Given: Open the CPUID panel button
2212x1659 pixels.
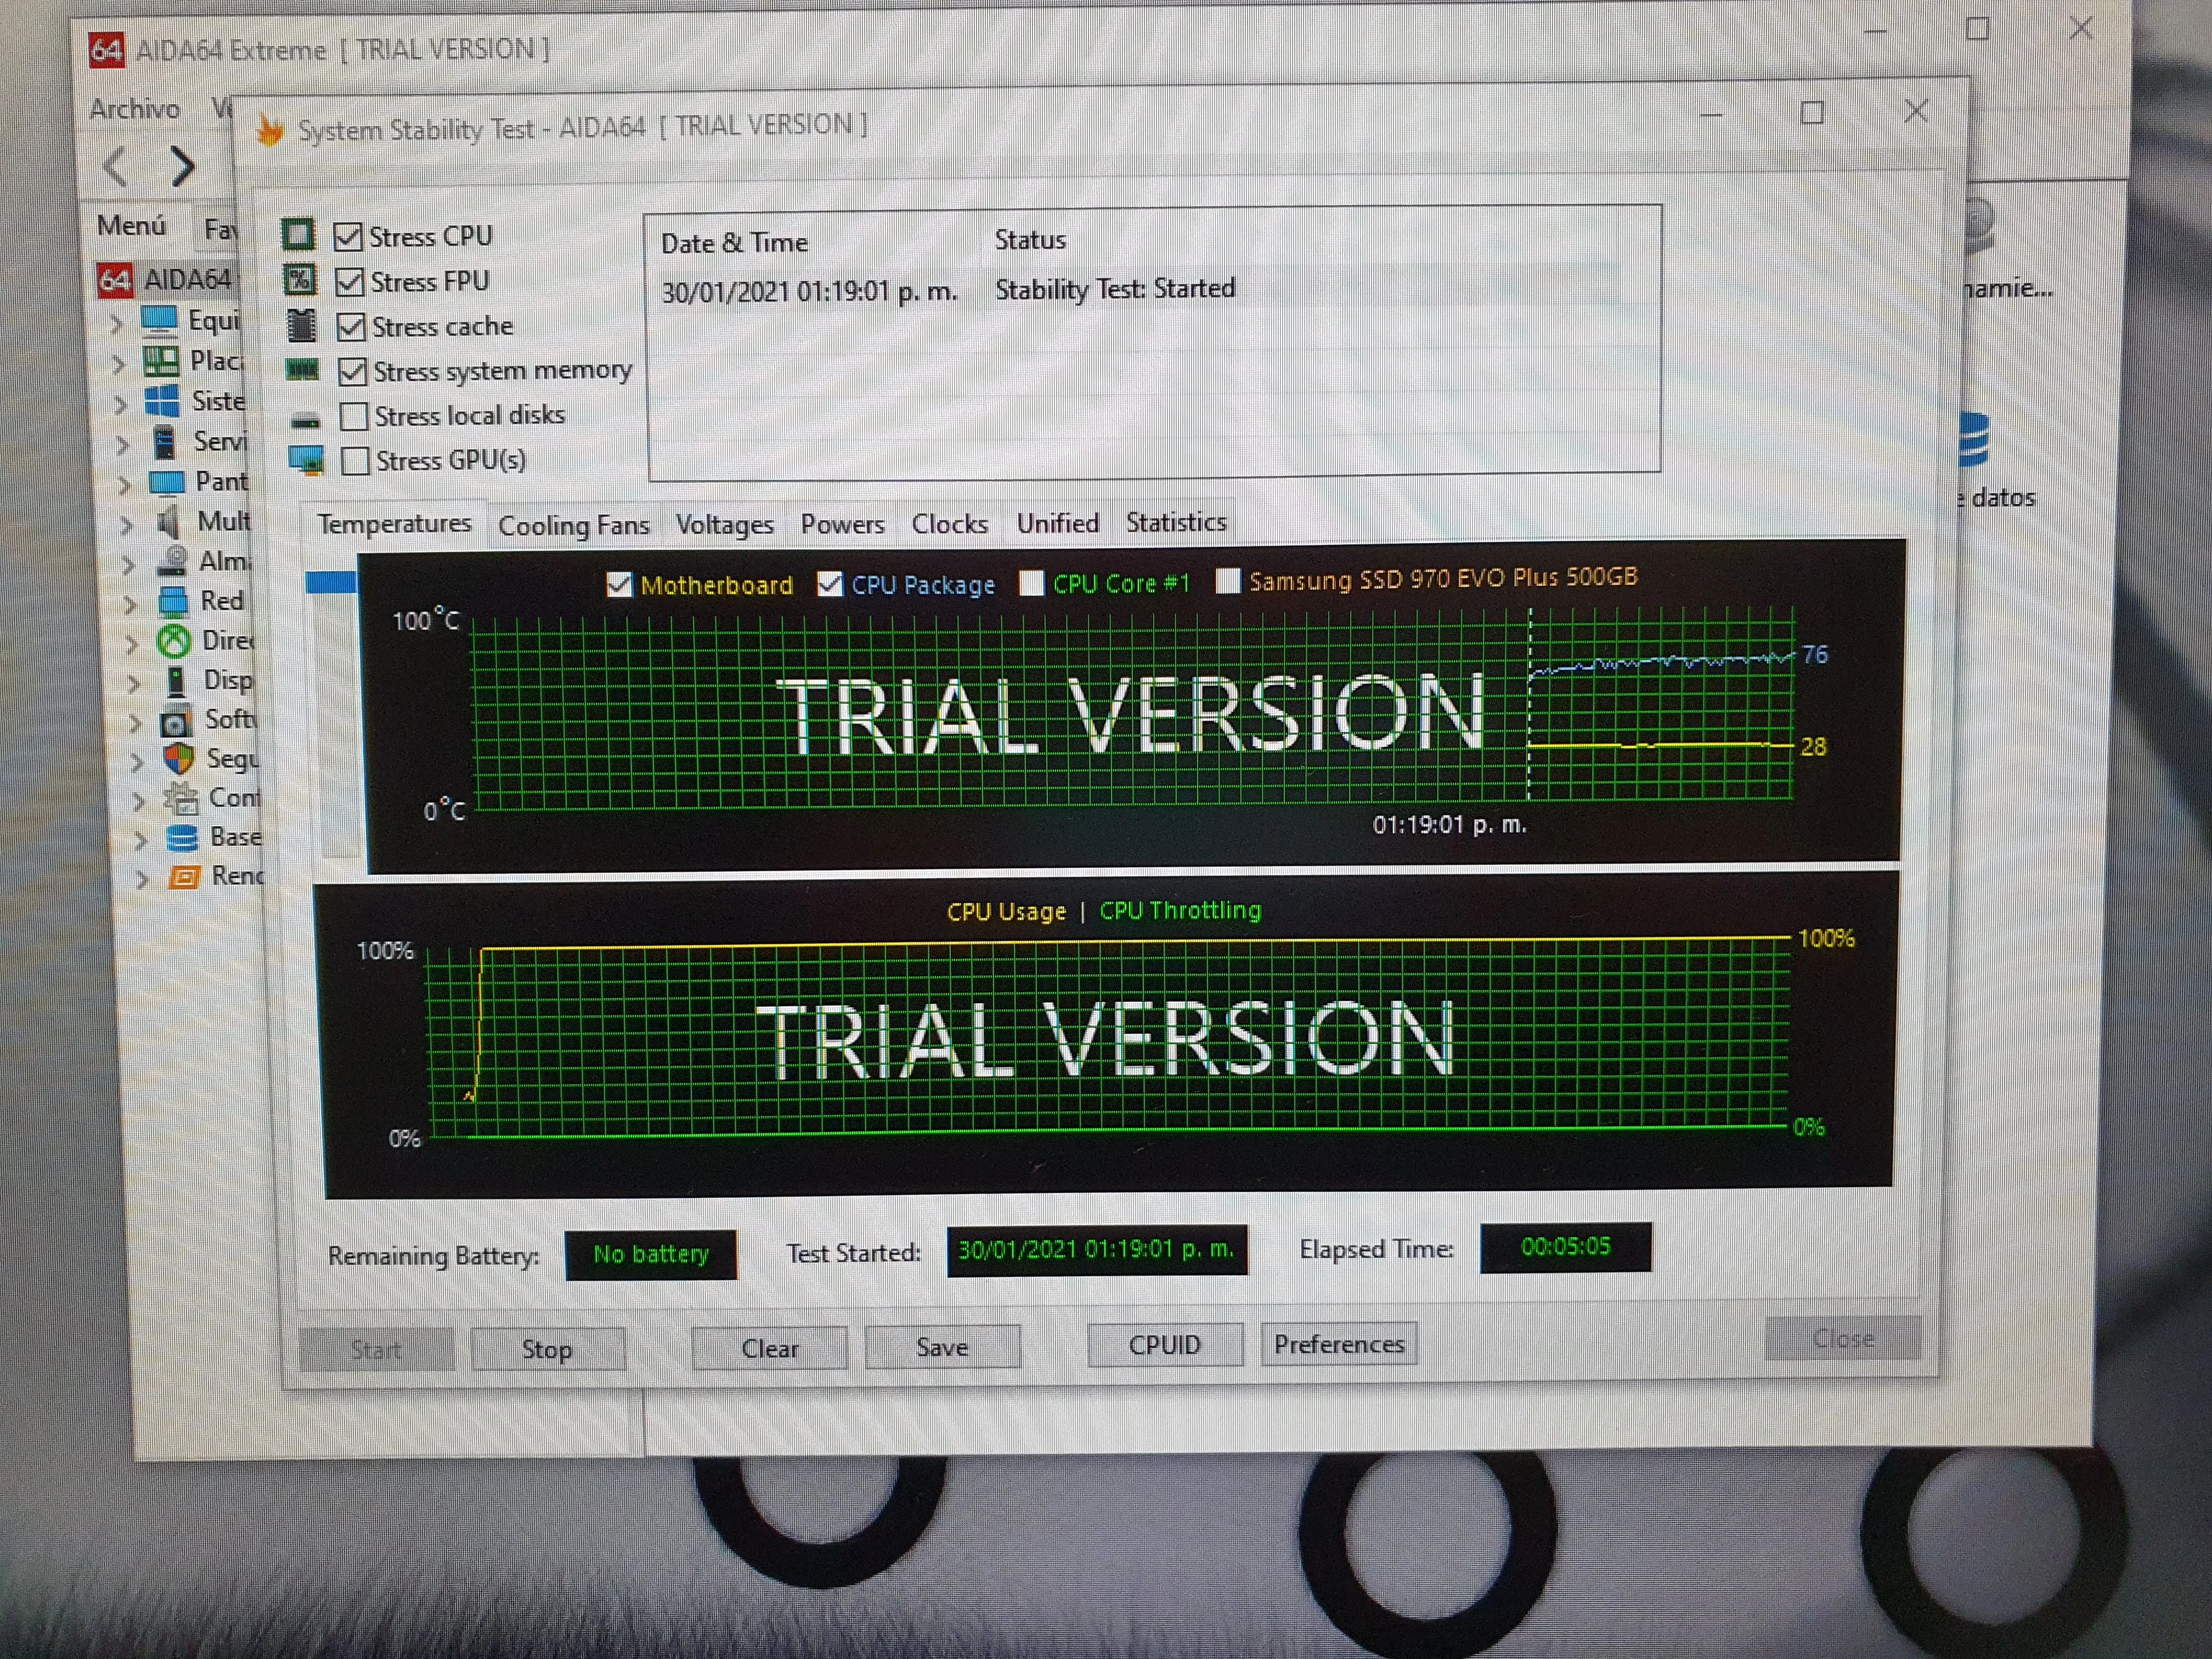Looking at the screenshot, I should point(1164,1345).
